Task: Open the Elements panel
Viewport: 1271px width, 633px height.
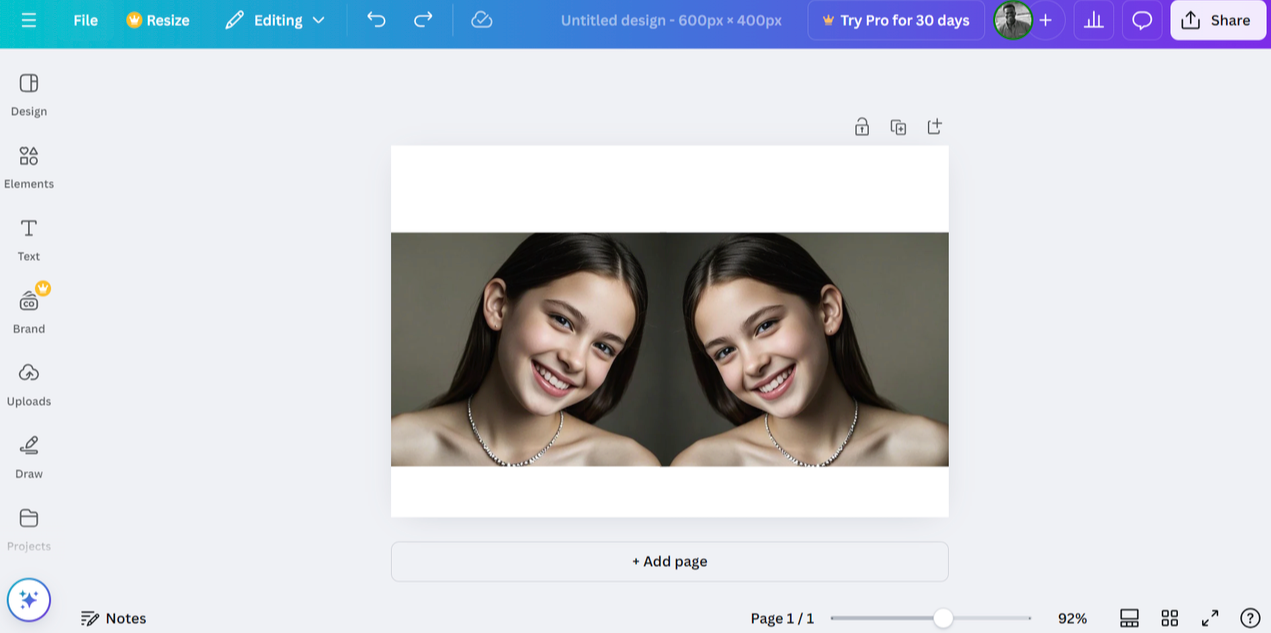Action: [x=29, y=167]
